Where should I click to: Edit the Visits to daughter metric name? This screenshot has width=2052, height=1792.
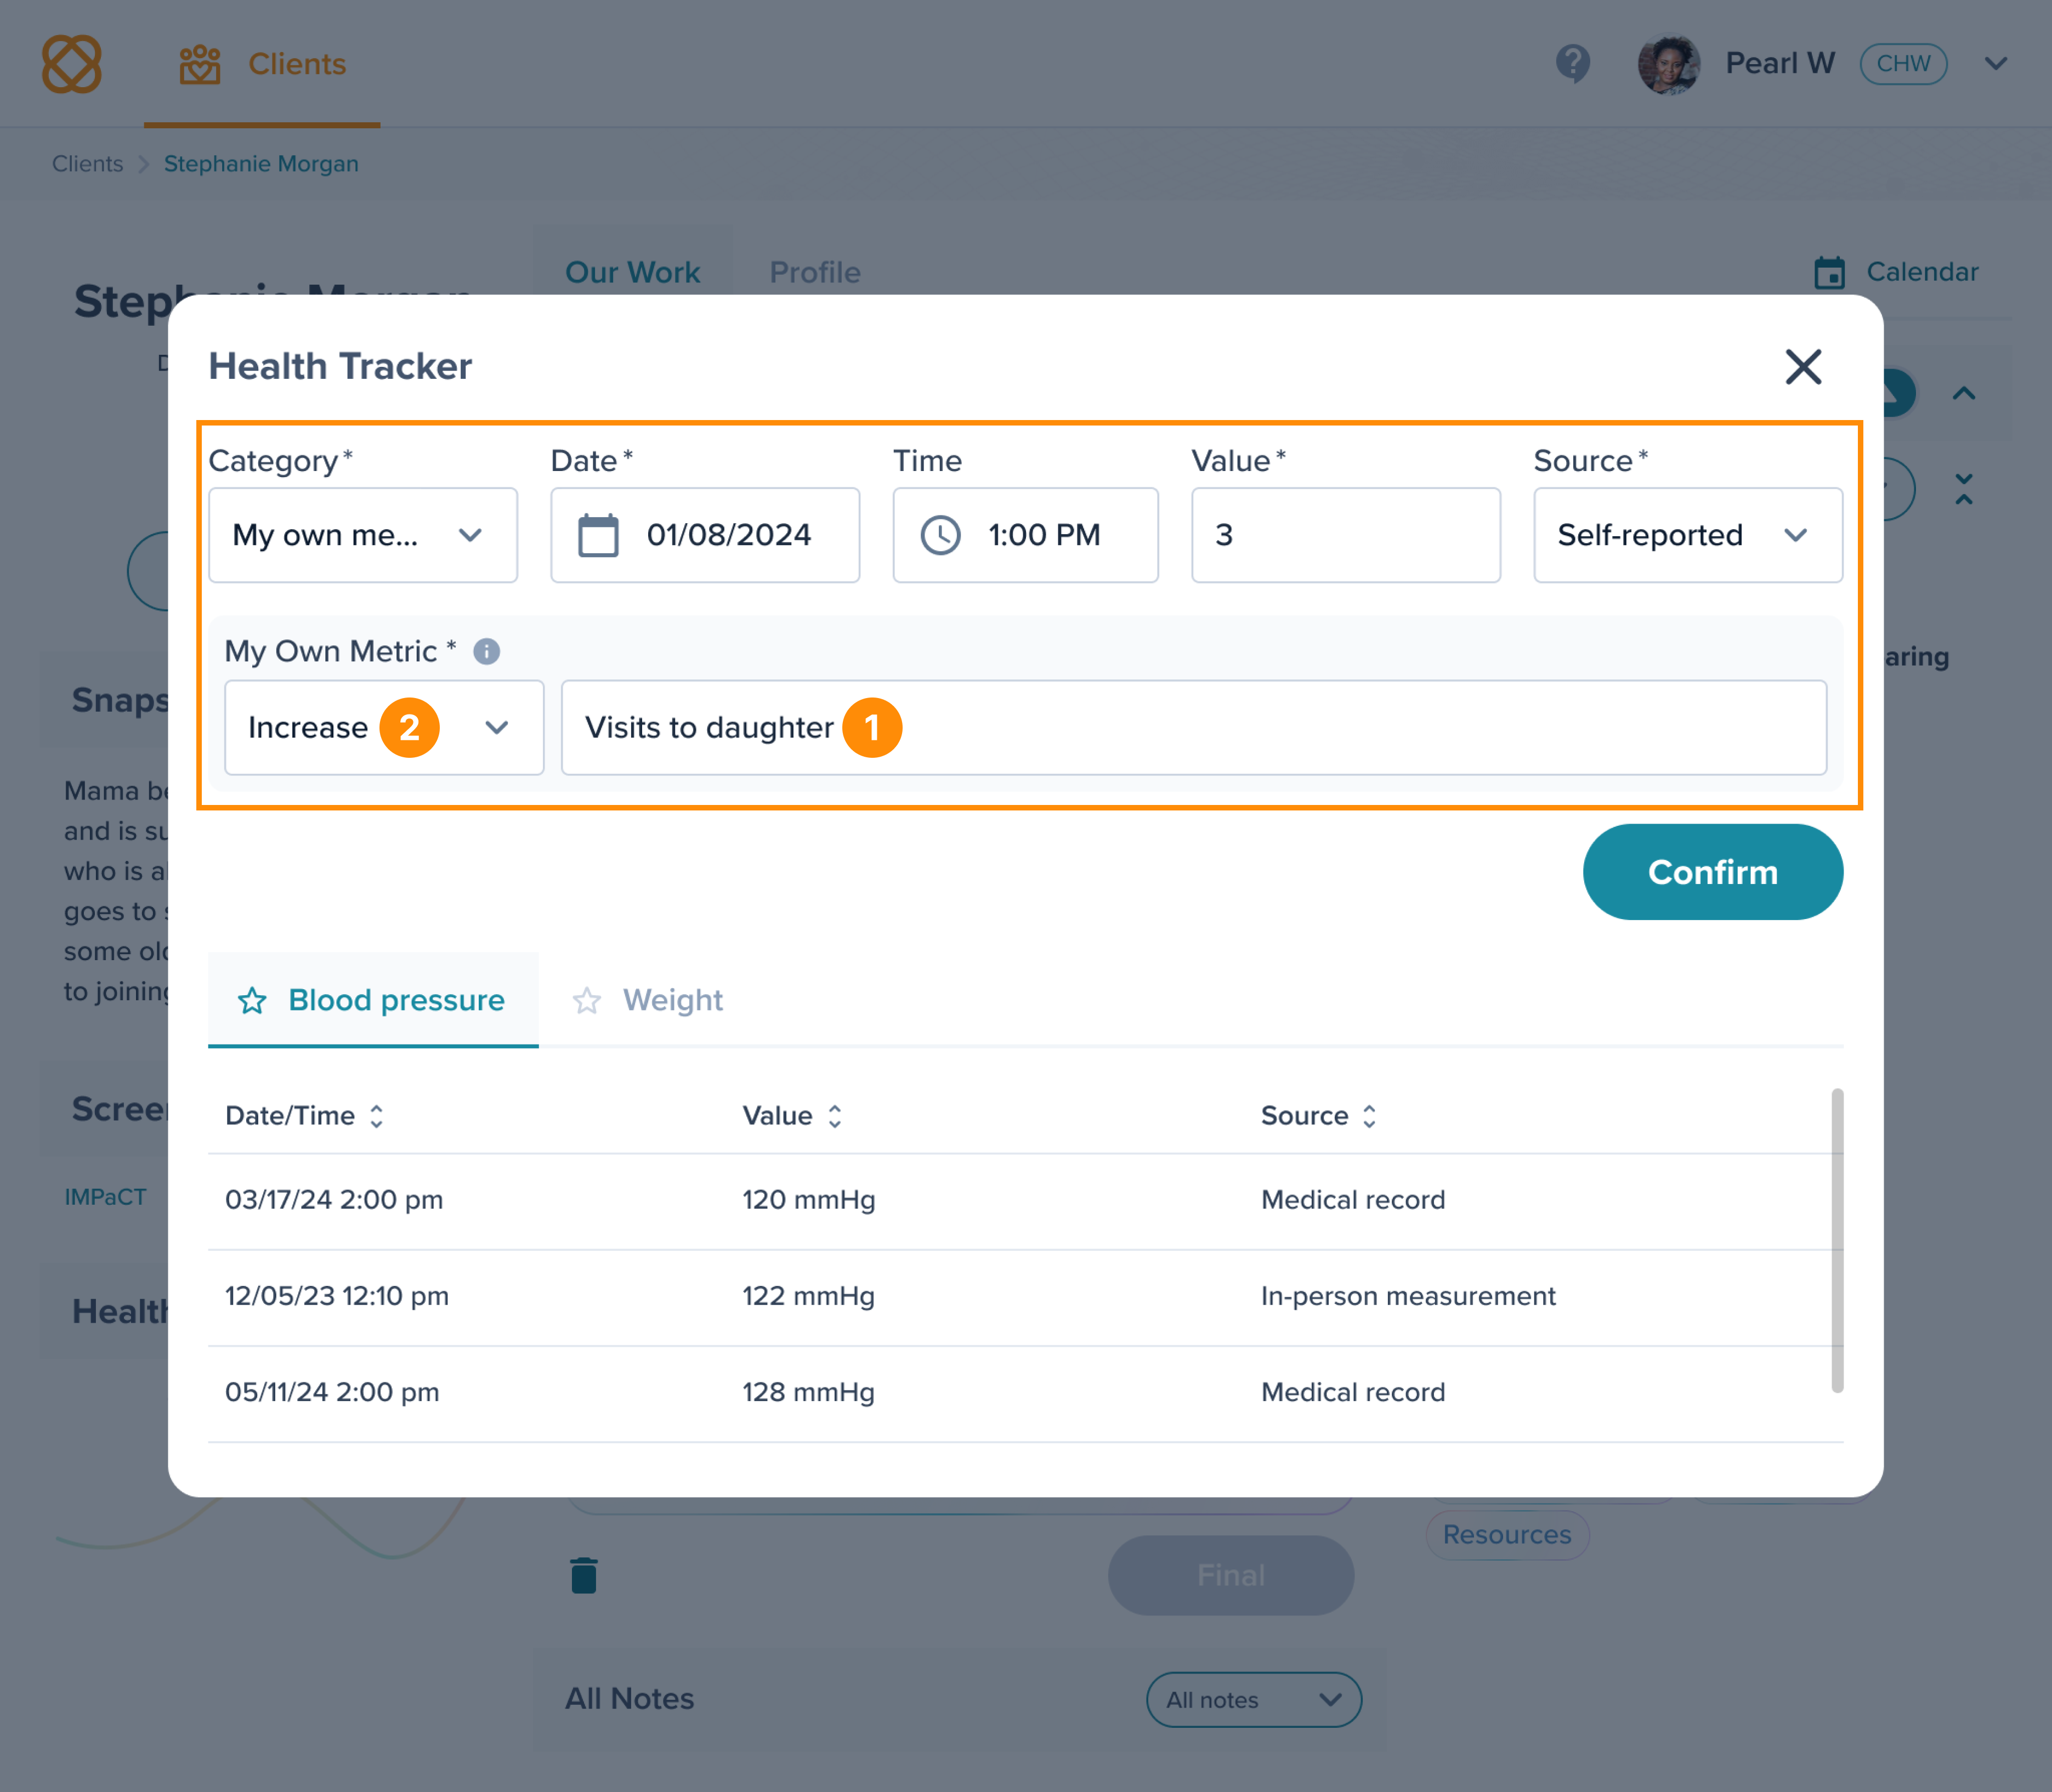point(1194,727)
